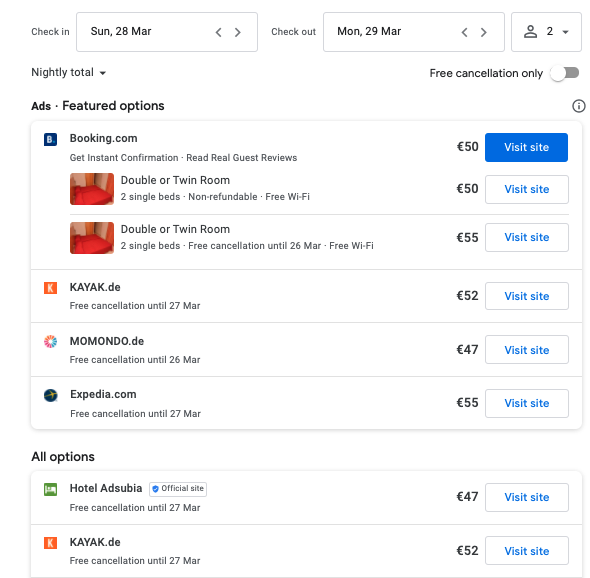Click the KAYAK.de logo under All options

click(x=50, y=543)
